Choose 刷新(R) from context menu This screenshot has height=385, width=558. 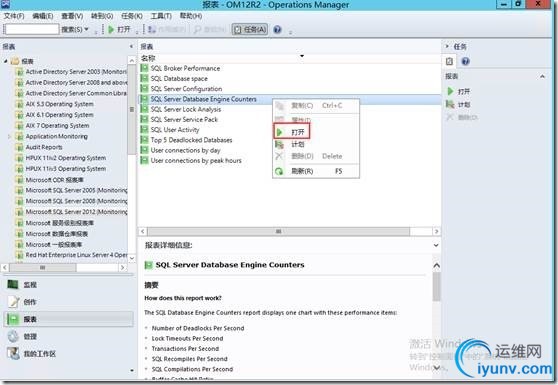pyautogui.click(x=316, y=171)
